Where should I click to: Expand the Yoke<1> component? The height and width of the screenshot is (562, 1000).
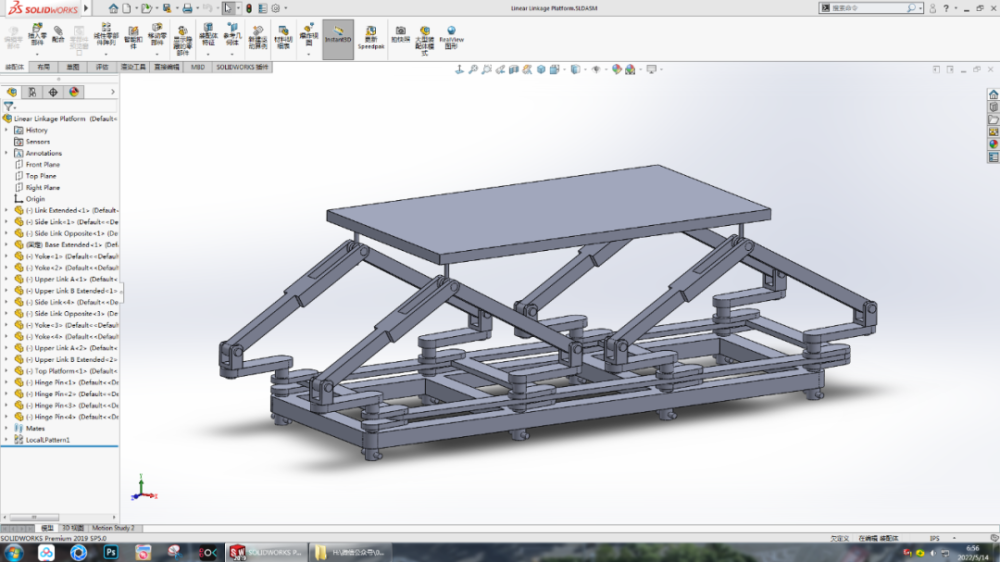pos(6,256)
